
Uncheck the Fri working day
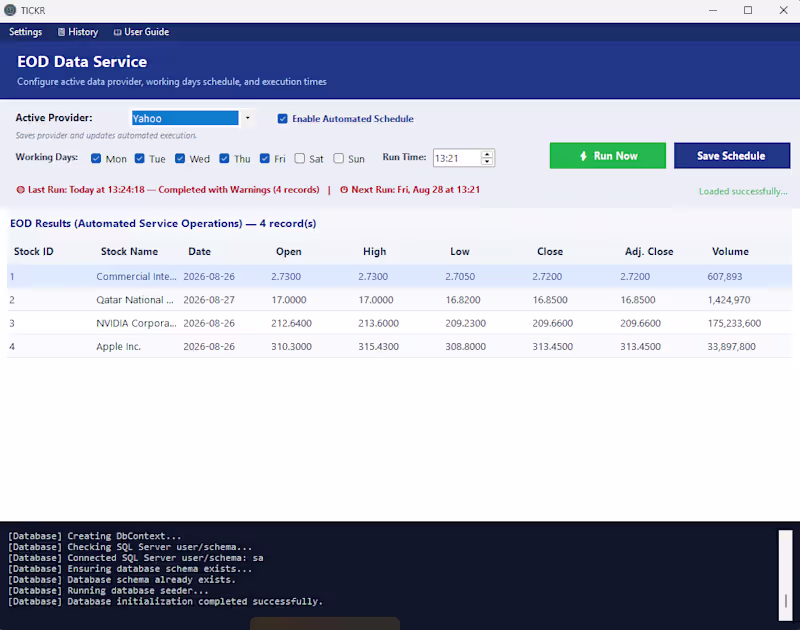pos(264,159)
